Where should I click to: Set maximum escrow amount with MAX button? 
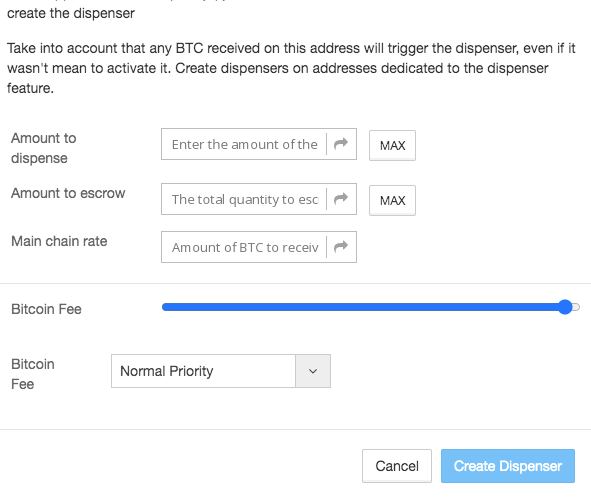tap(392, 200)
